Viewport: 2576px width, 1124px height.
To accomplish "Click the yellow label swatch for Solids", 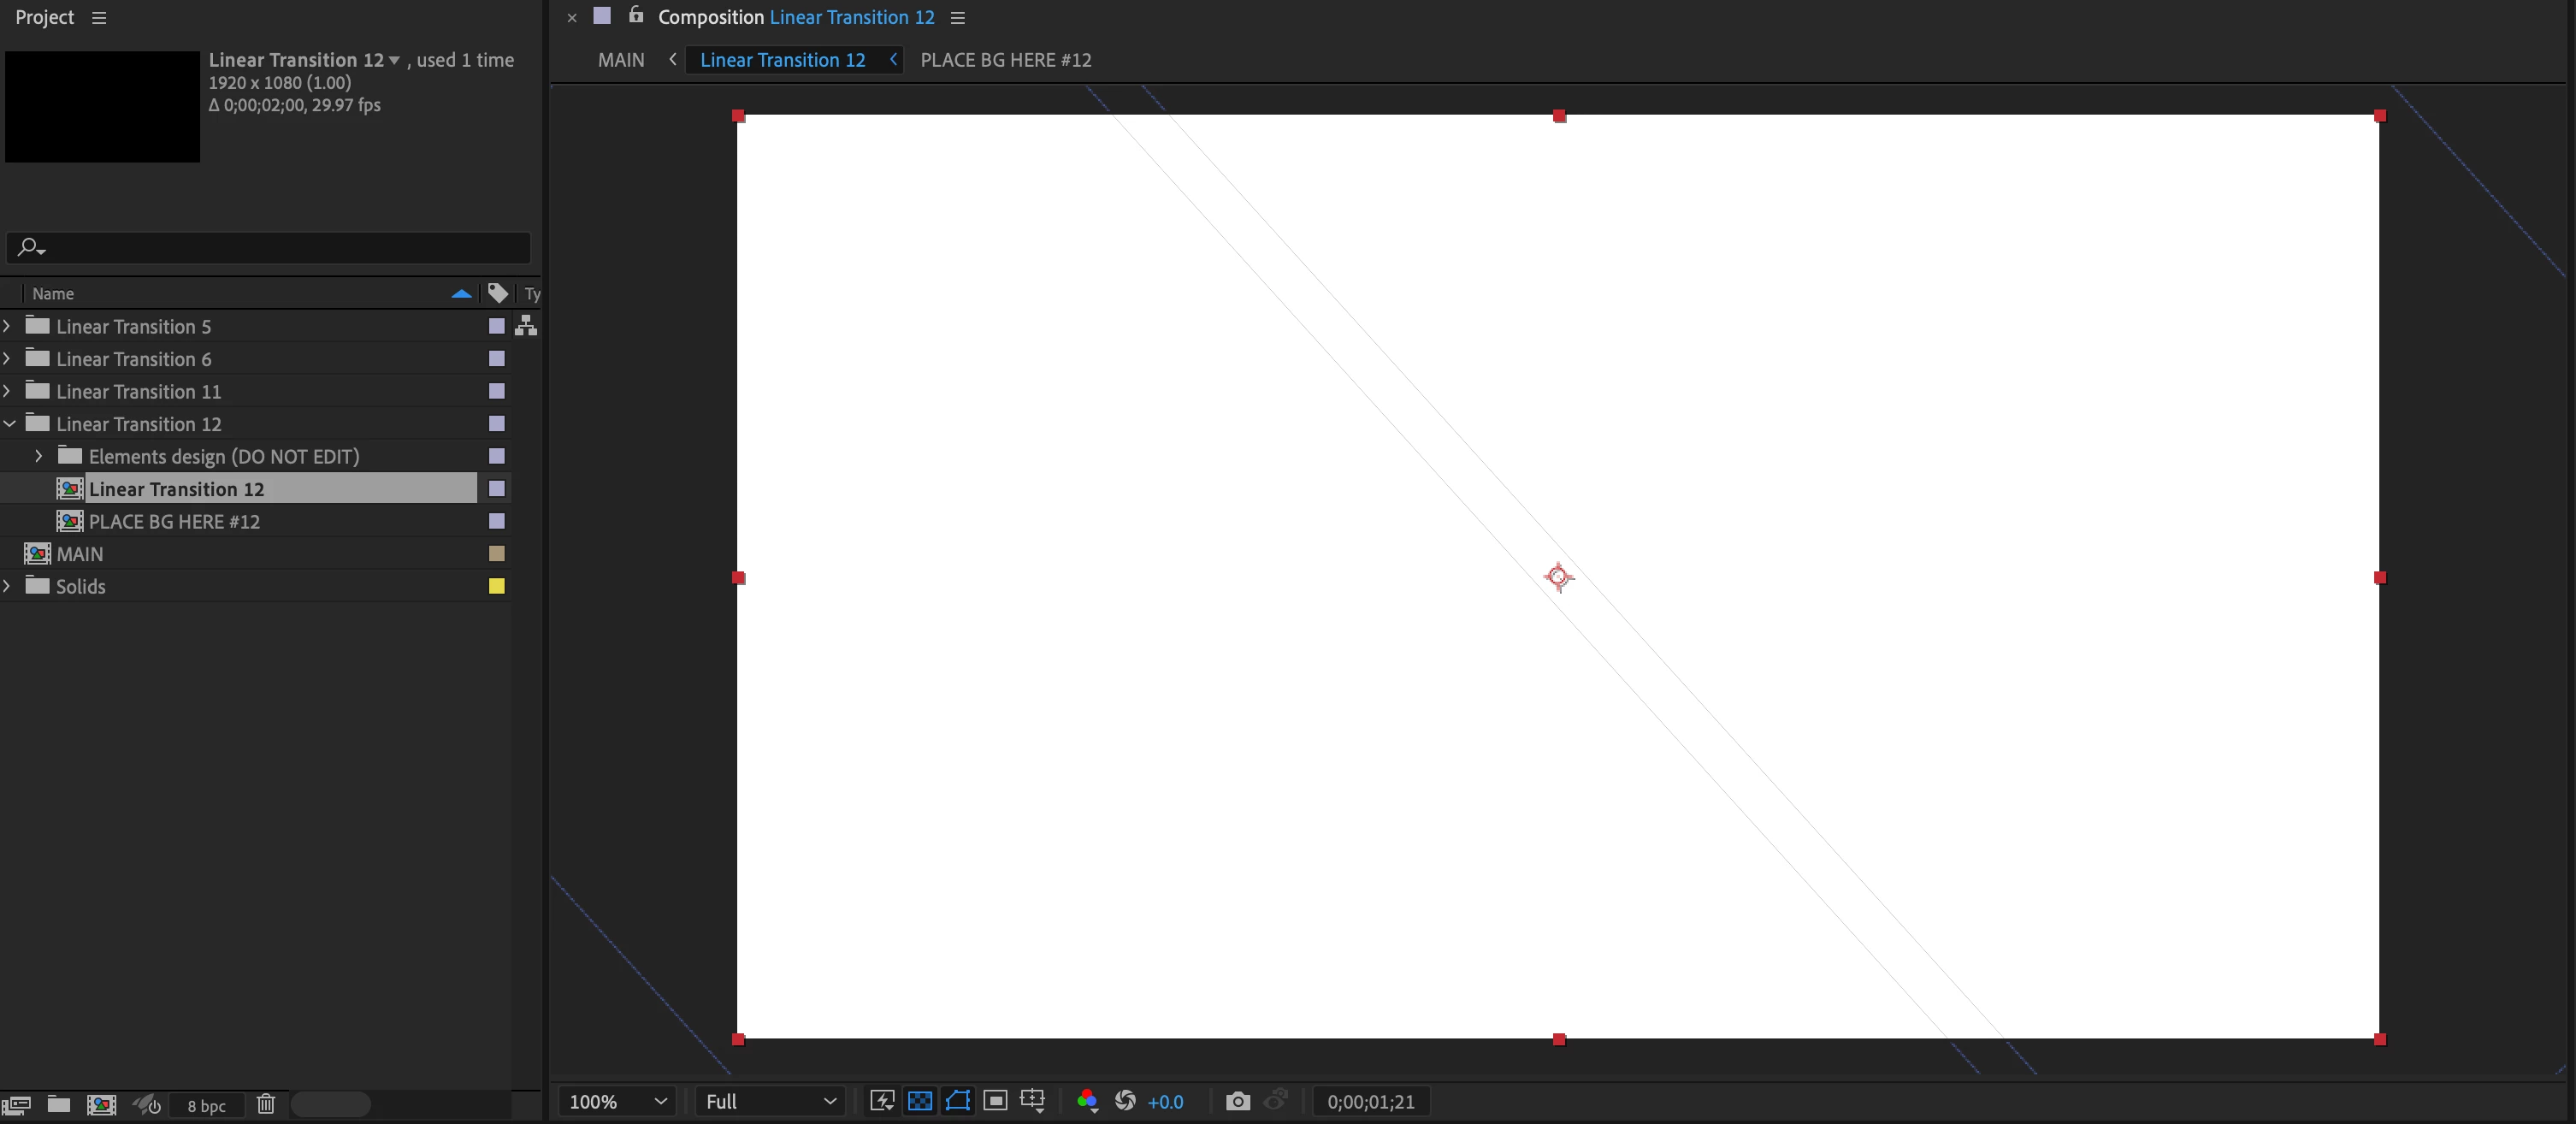I will (x=496, y=587).
